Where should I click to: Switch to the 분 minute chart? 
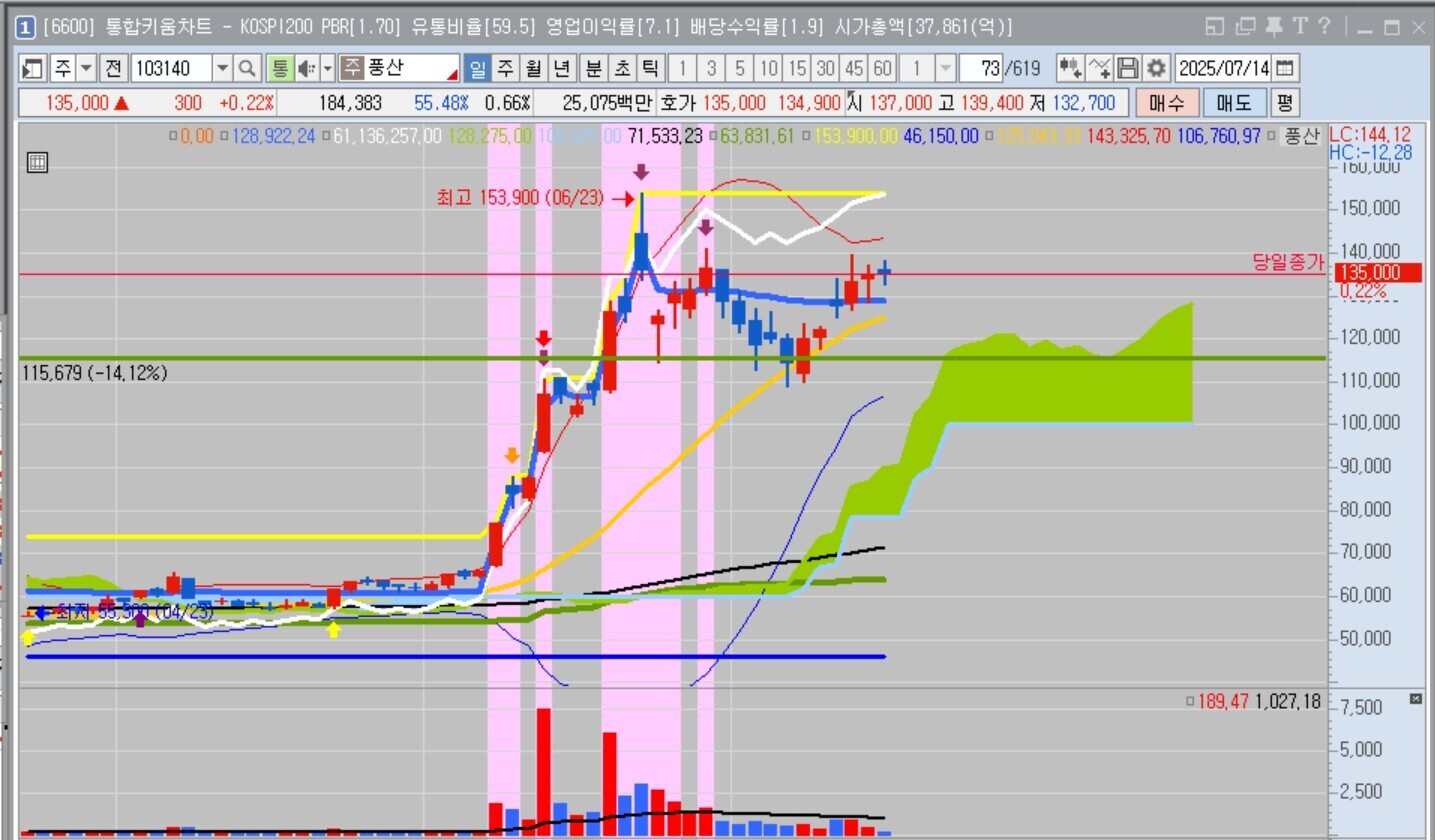tap(594, 68)
